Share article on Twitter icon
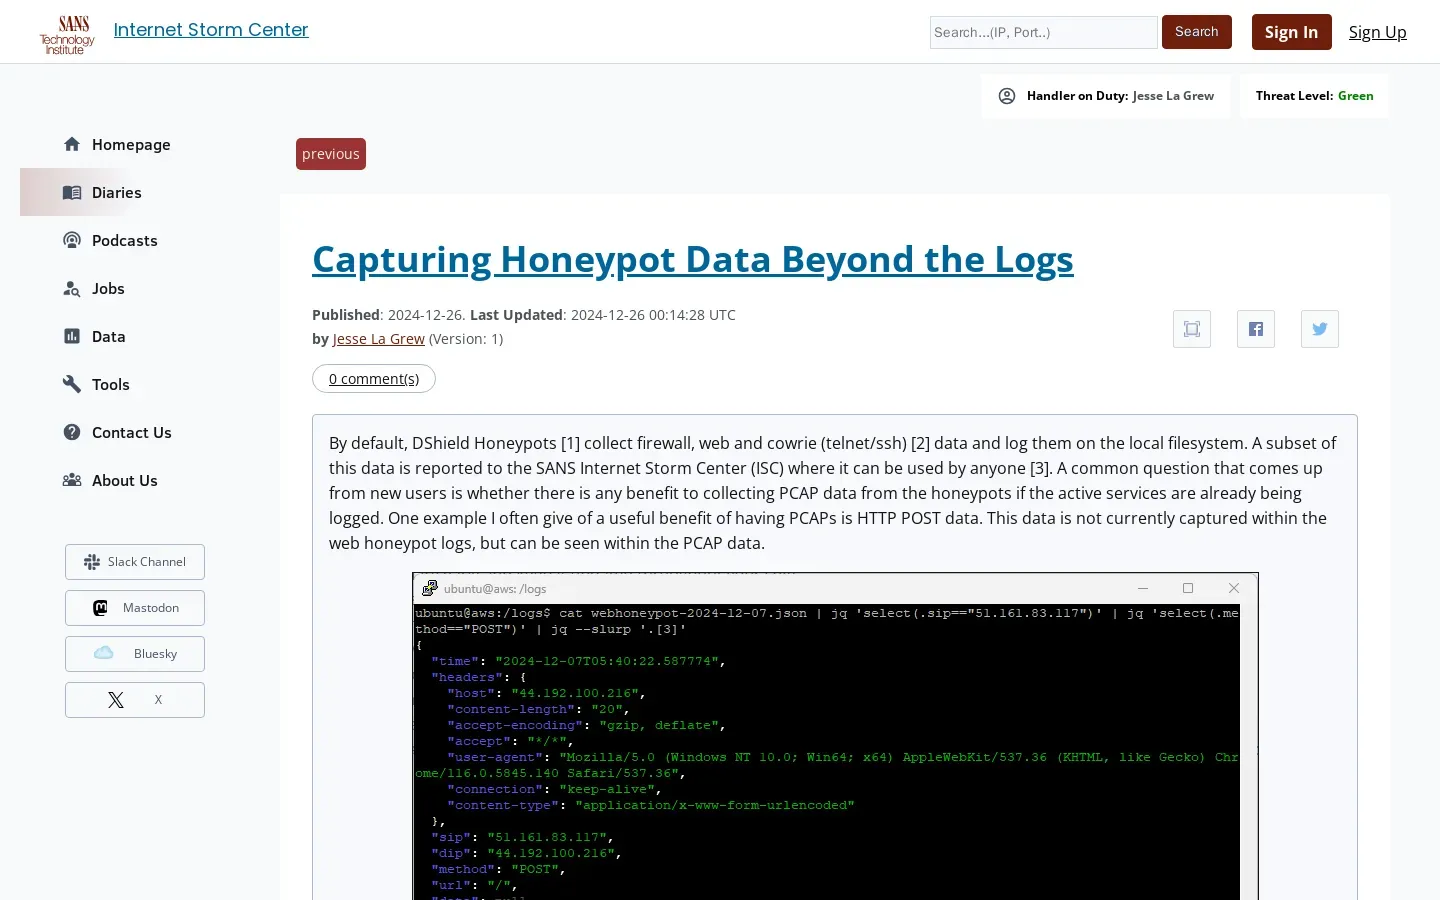 click(1320, 329)
